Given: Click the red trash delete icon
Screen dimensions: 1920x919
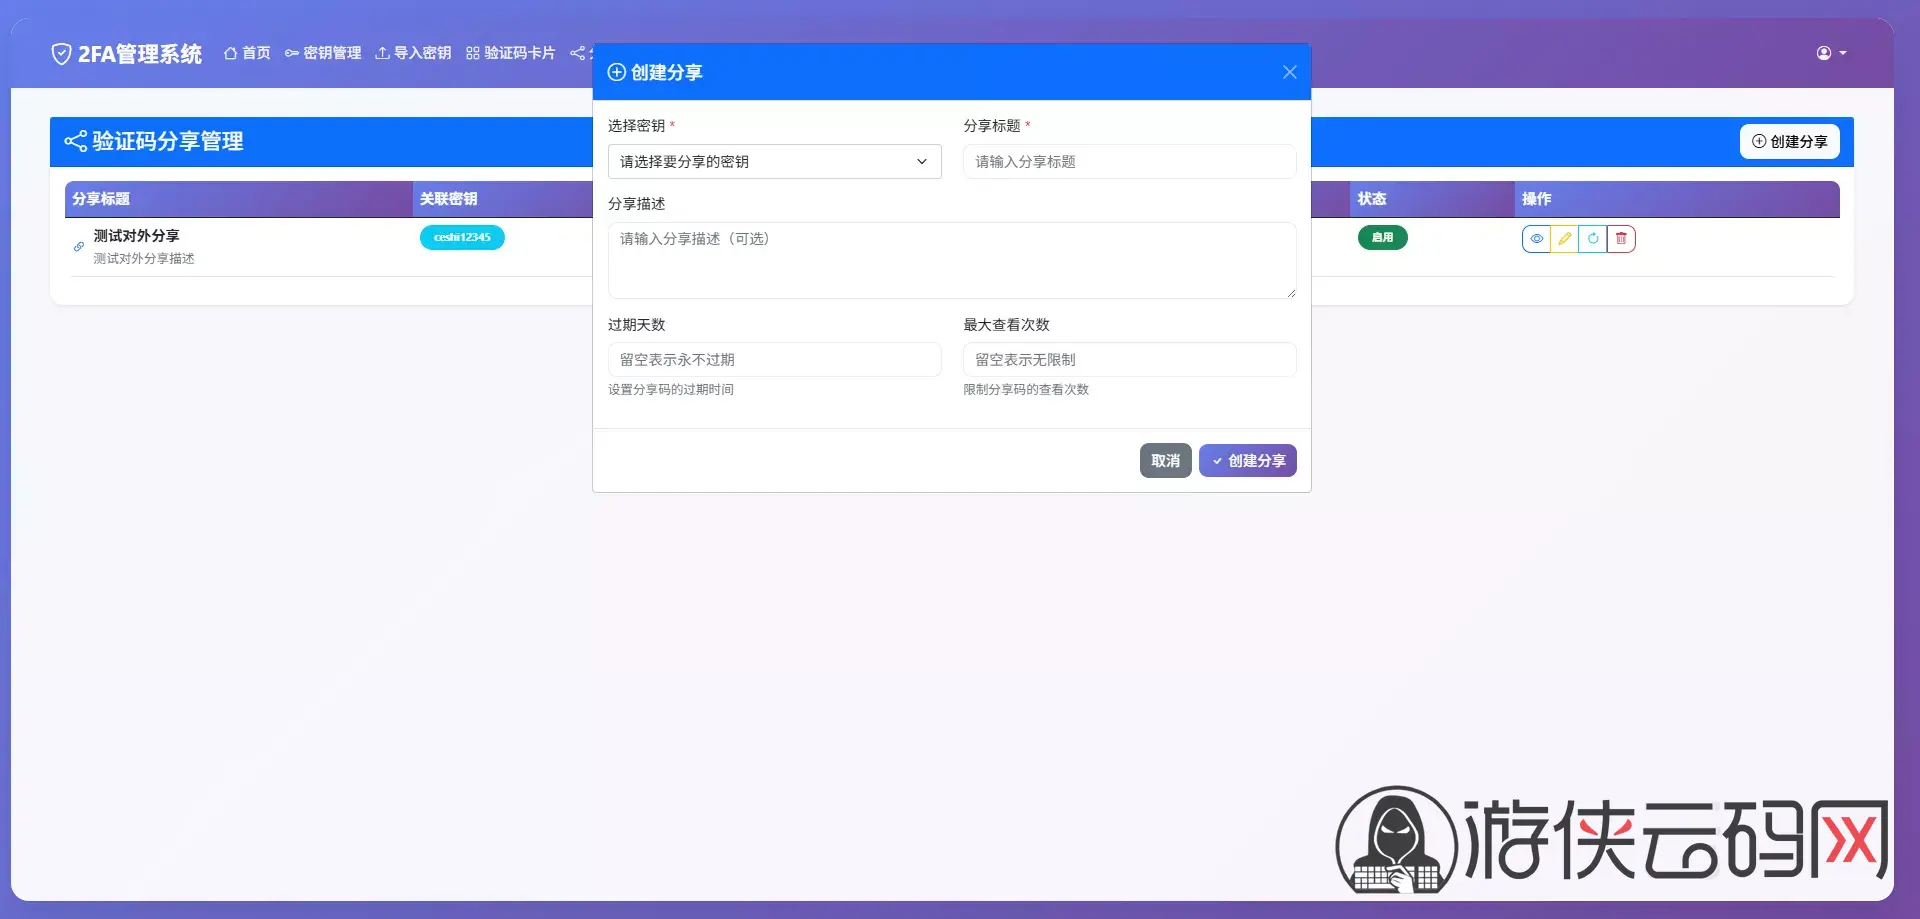Looking at the screenshot, I should point(1621,239).
